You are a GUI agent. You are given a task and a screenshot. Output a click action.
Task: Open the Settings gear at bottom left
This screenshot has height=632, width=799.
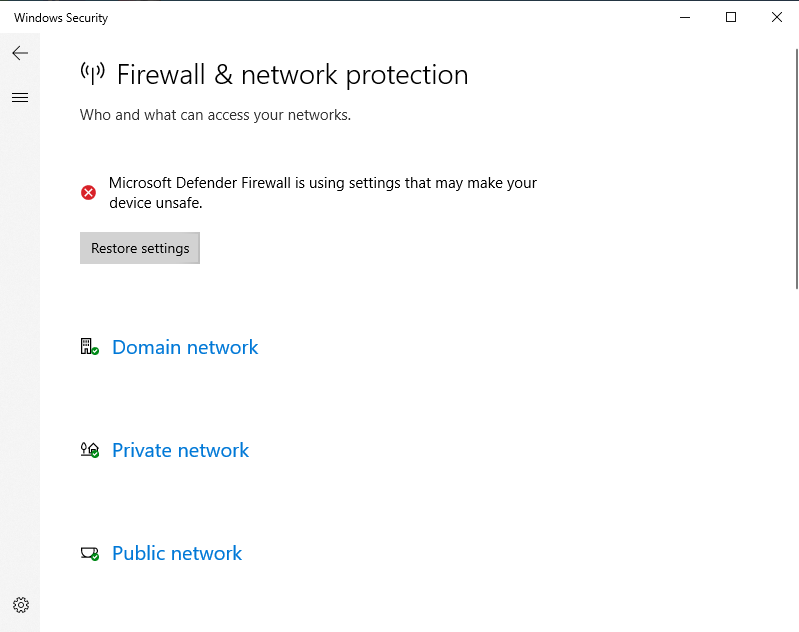tap(21, 605)
